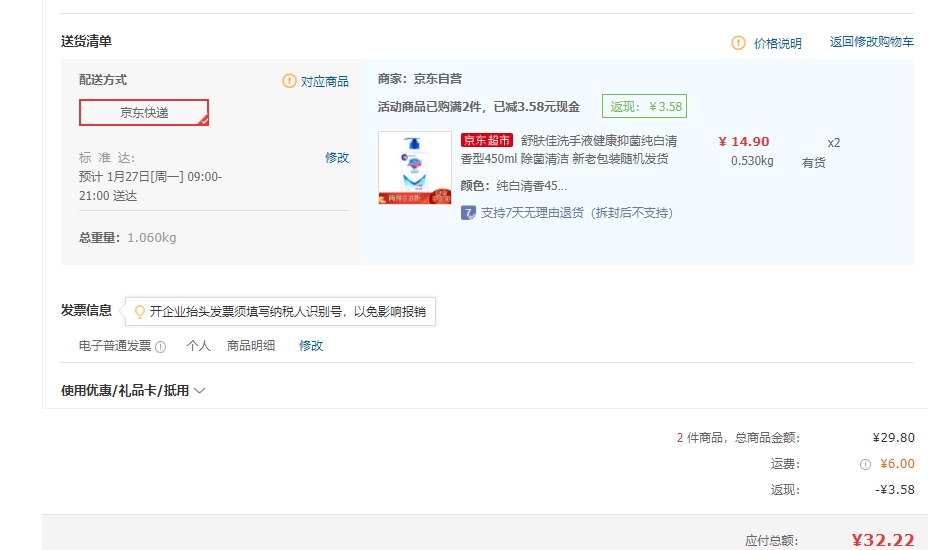Click the 活动商品已购满2件 promotion text
This screenshot has height=550, width=928.
click(x=479, y=107)
